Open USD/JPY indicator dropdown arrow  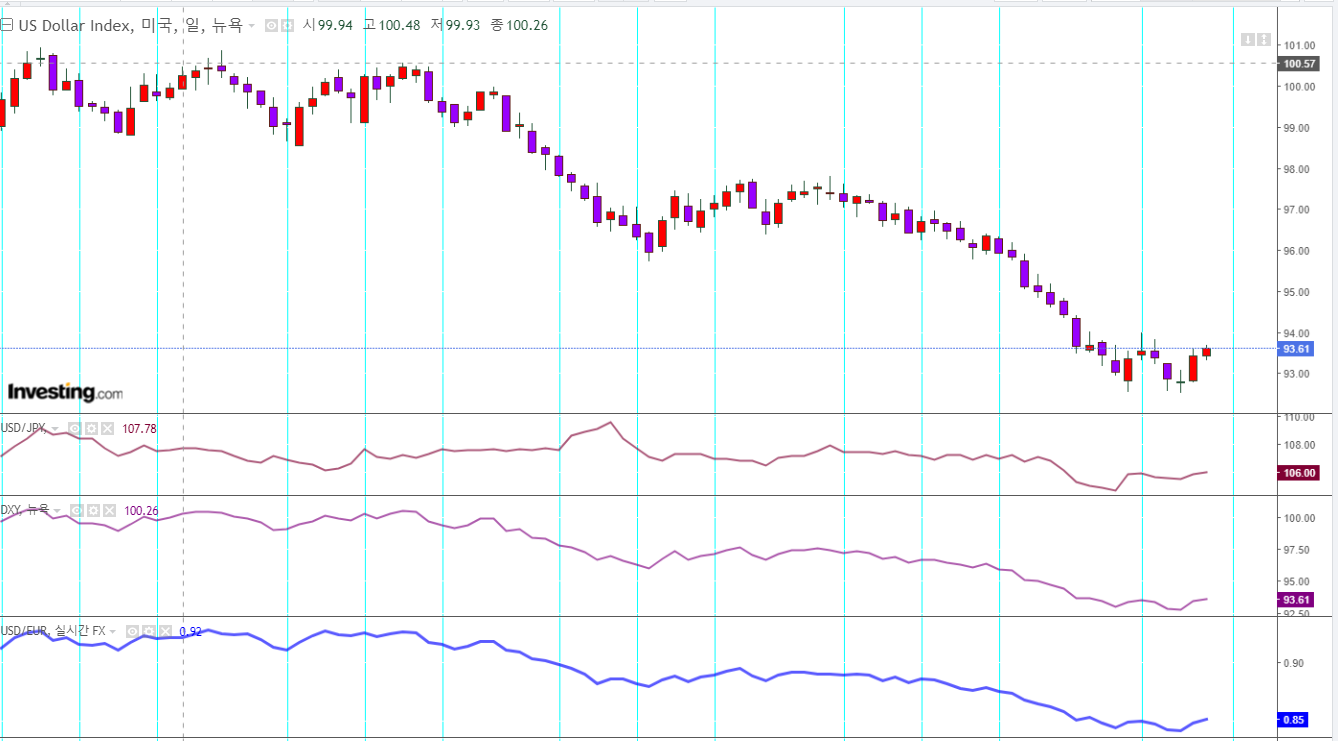[55, 429]
